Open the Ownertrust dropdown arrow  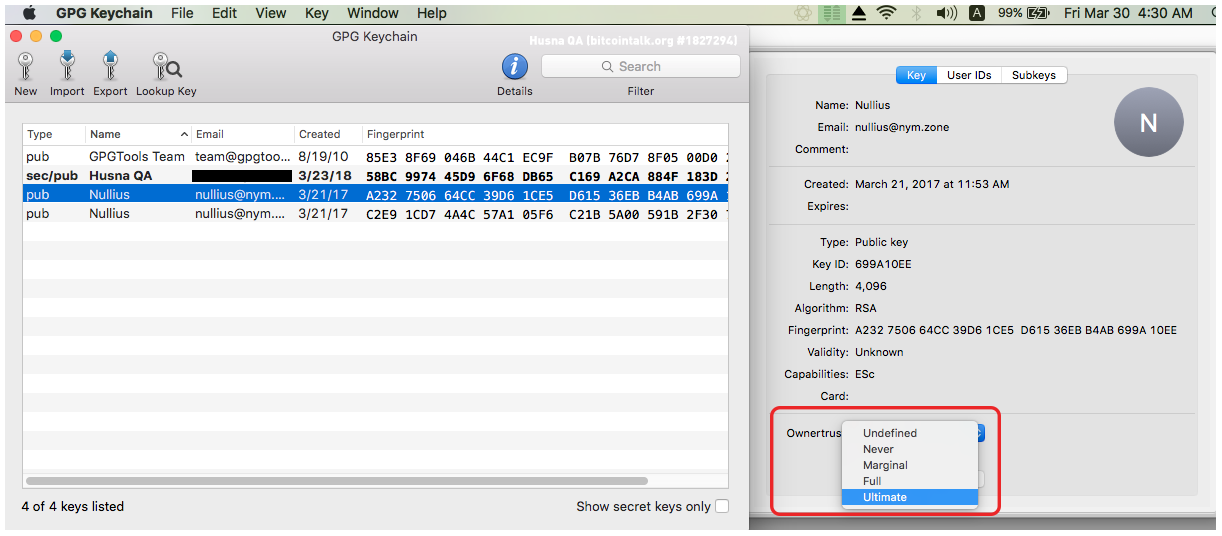(x=981, y=433)
